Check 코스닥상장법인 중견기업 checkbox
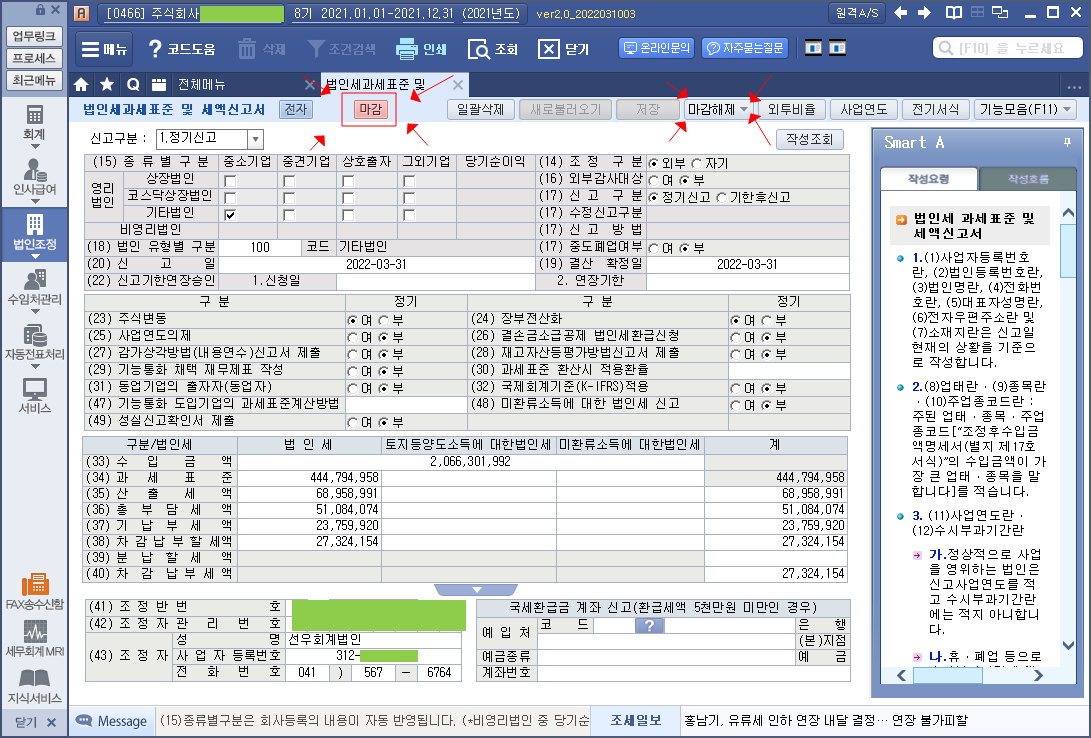1091x738 pixels. (x=289, y=198)
